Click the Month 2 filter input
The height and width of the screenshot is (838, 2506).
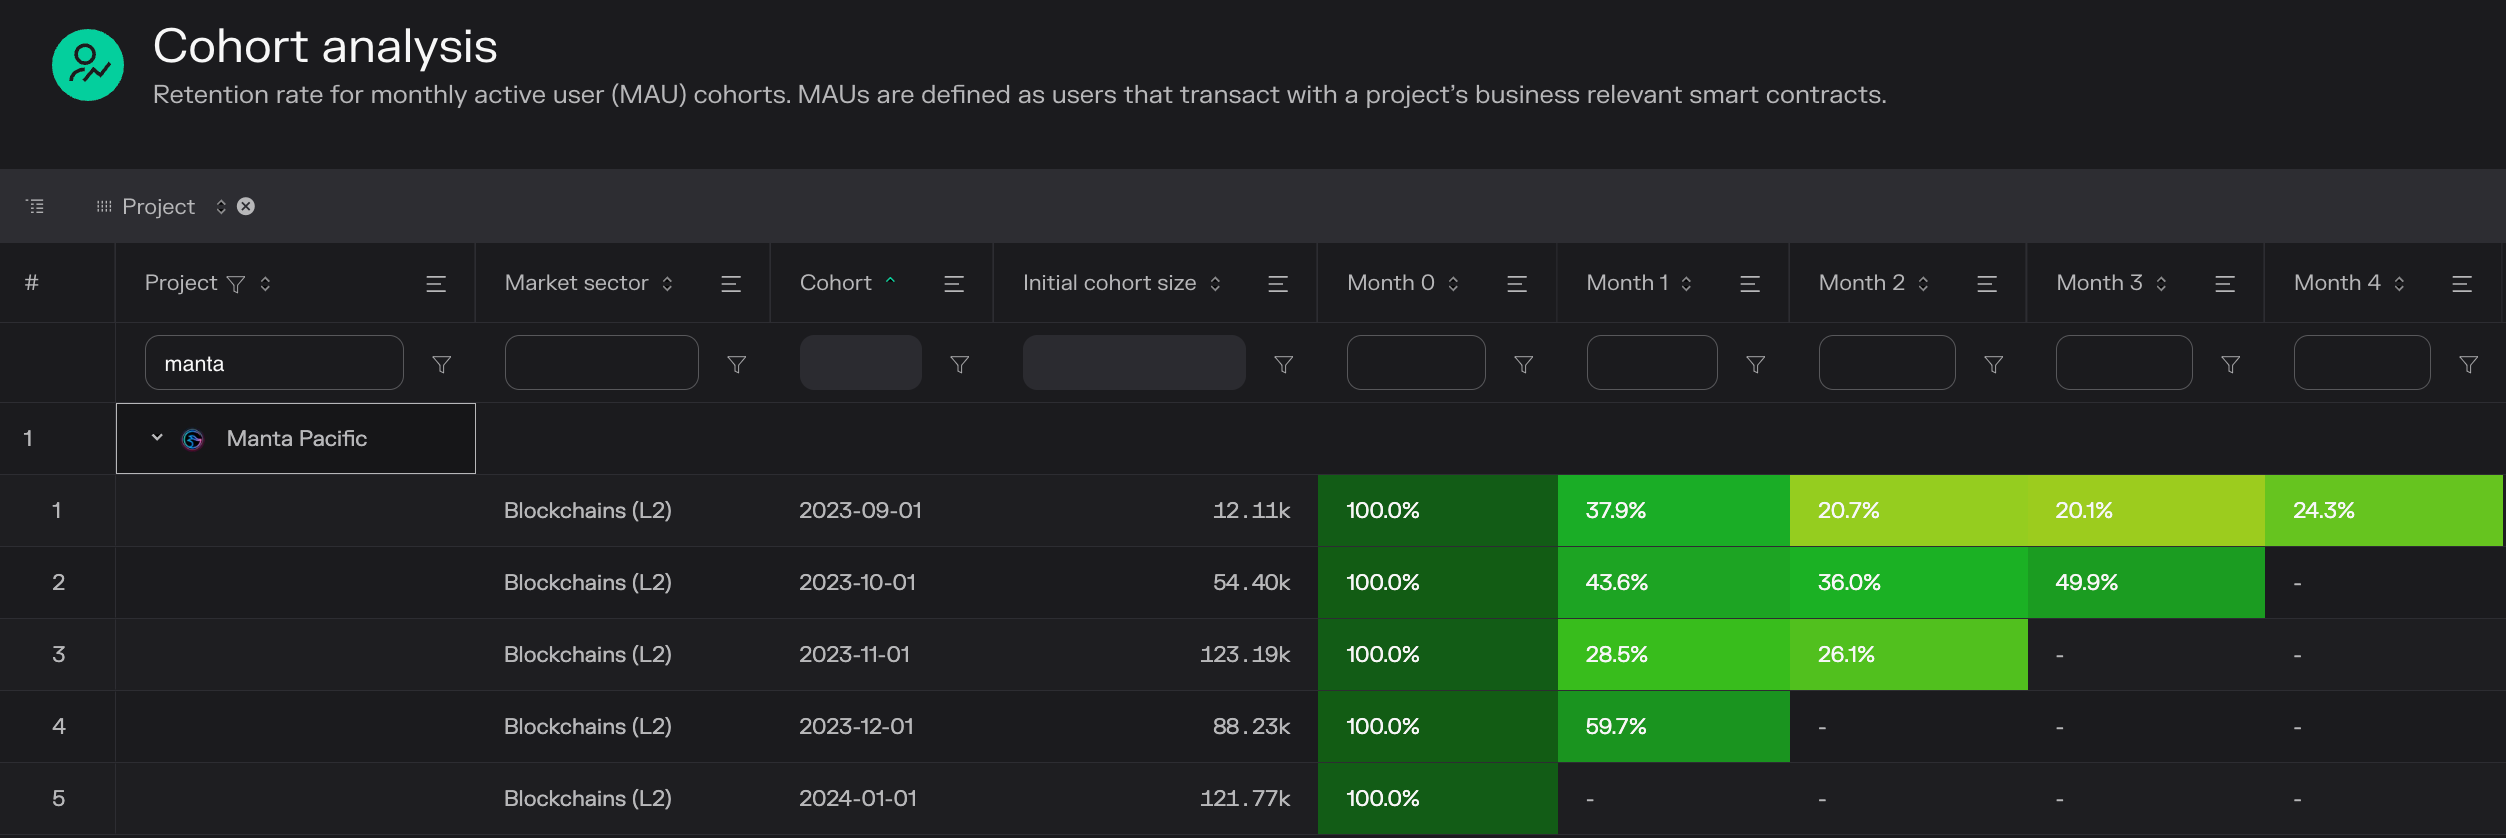point(1887,363)
